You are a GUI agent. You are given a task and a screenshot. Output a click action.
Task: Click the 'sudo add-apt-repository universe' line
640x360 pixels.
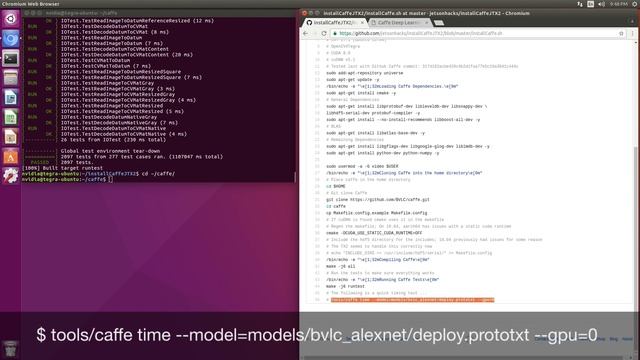point(364,73)
